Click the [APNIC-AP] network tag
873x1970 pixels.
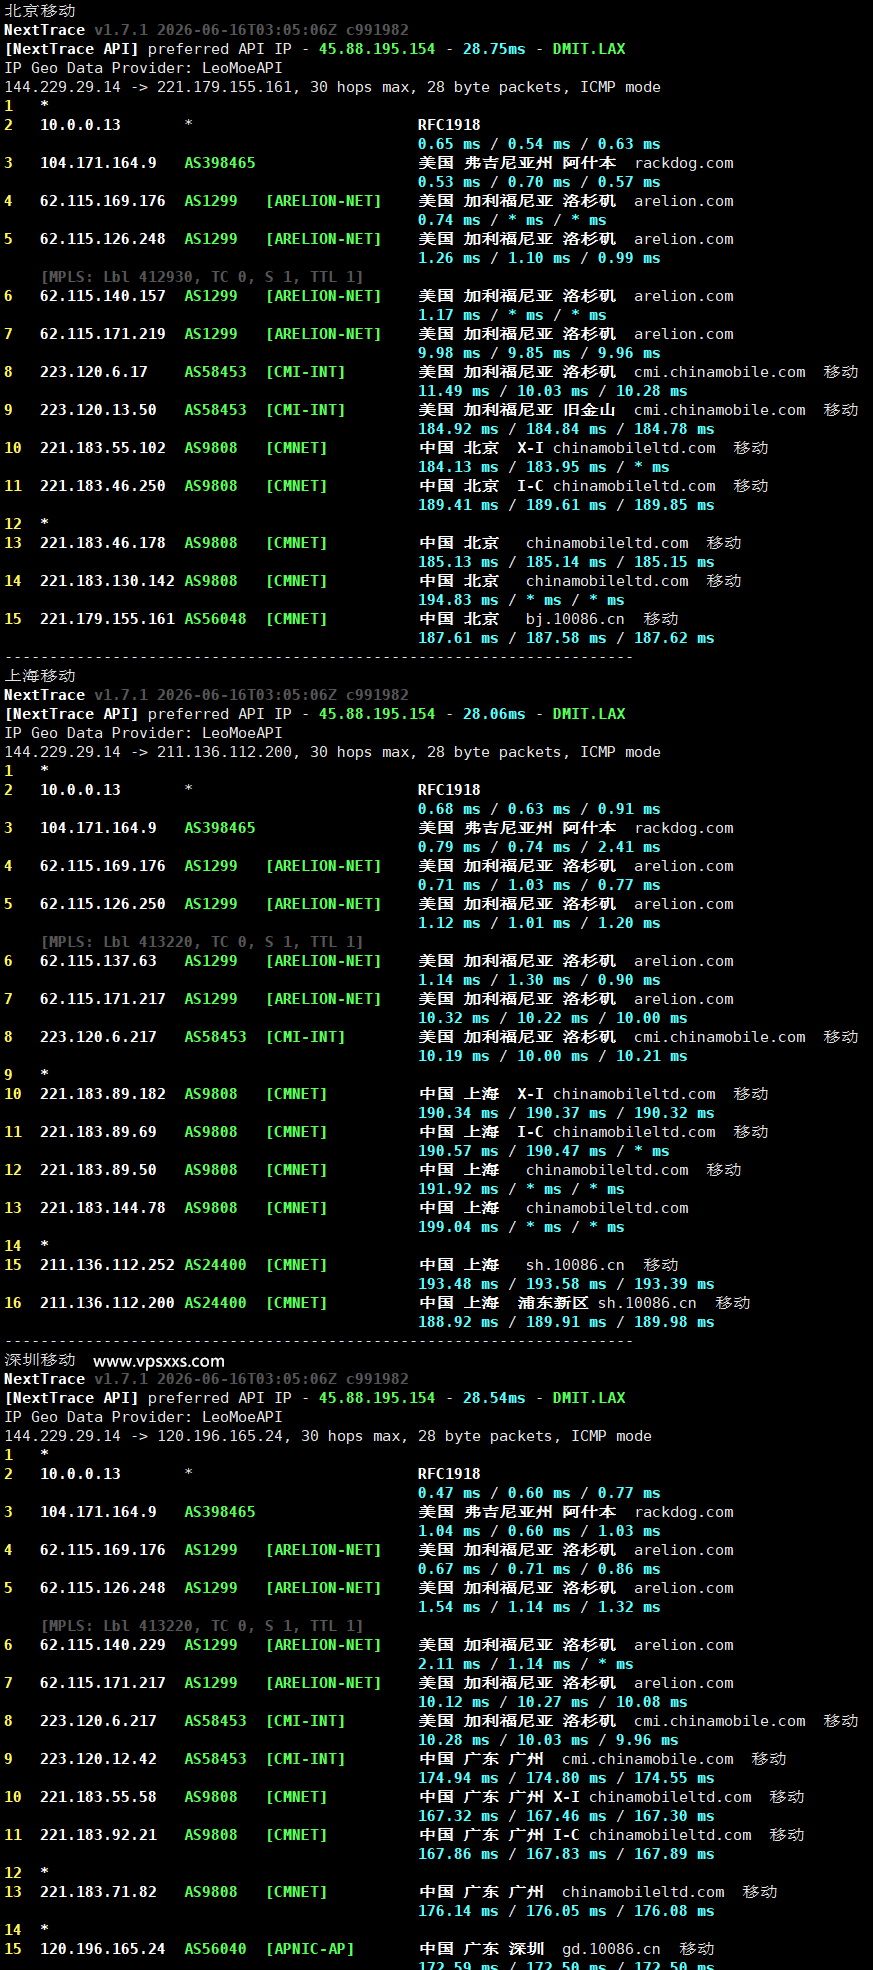coord(310,1949)
